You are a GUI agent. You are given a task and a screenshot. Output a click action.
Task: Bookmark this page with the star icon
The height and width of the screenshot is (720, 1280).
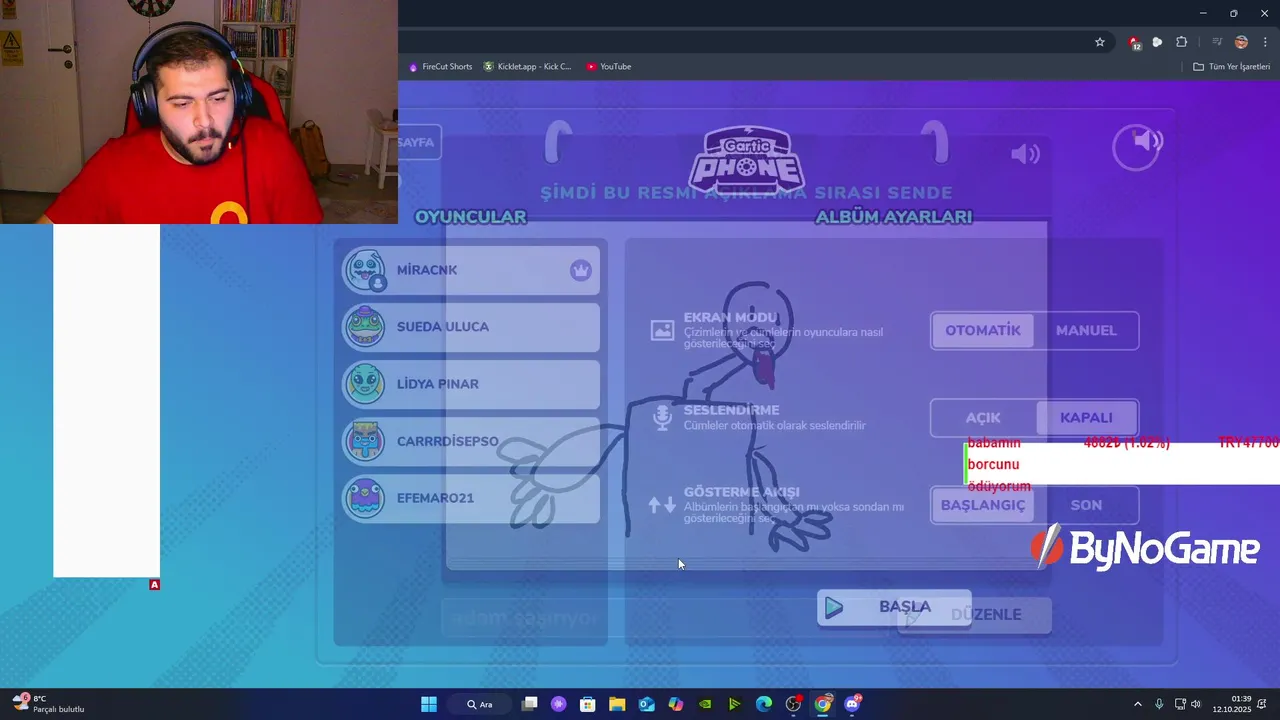pyautogui.click(x=1100, y=42)
